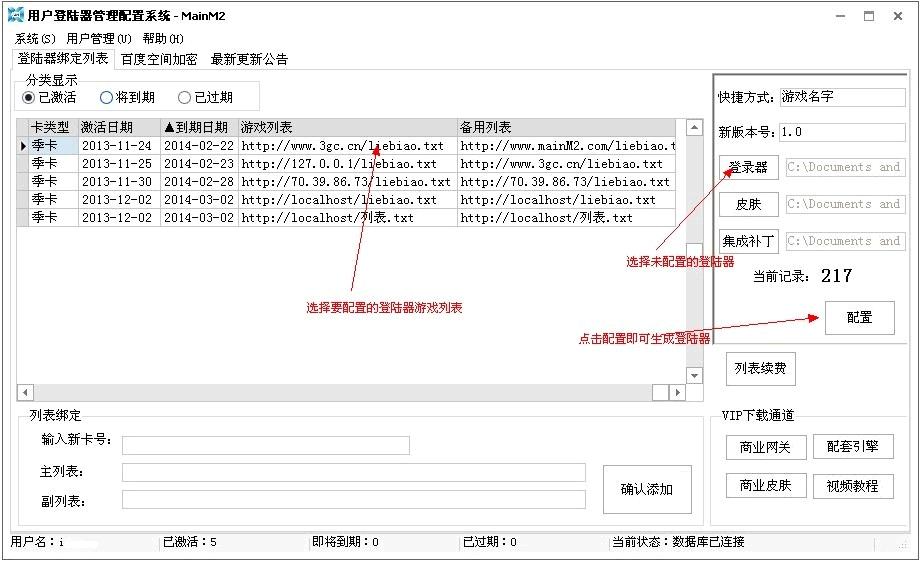Image resolution: width=920 pixels, height=561 pixels.
Task: Click the 登录器 browse button
Action: point(748,167)
